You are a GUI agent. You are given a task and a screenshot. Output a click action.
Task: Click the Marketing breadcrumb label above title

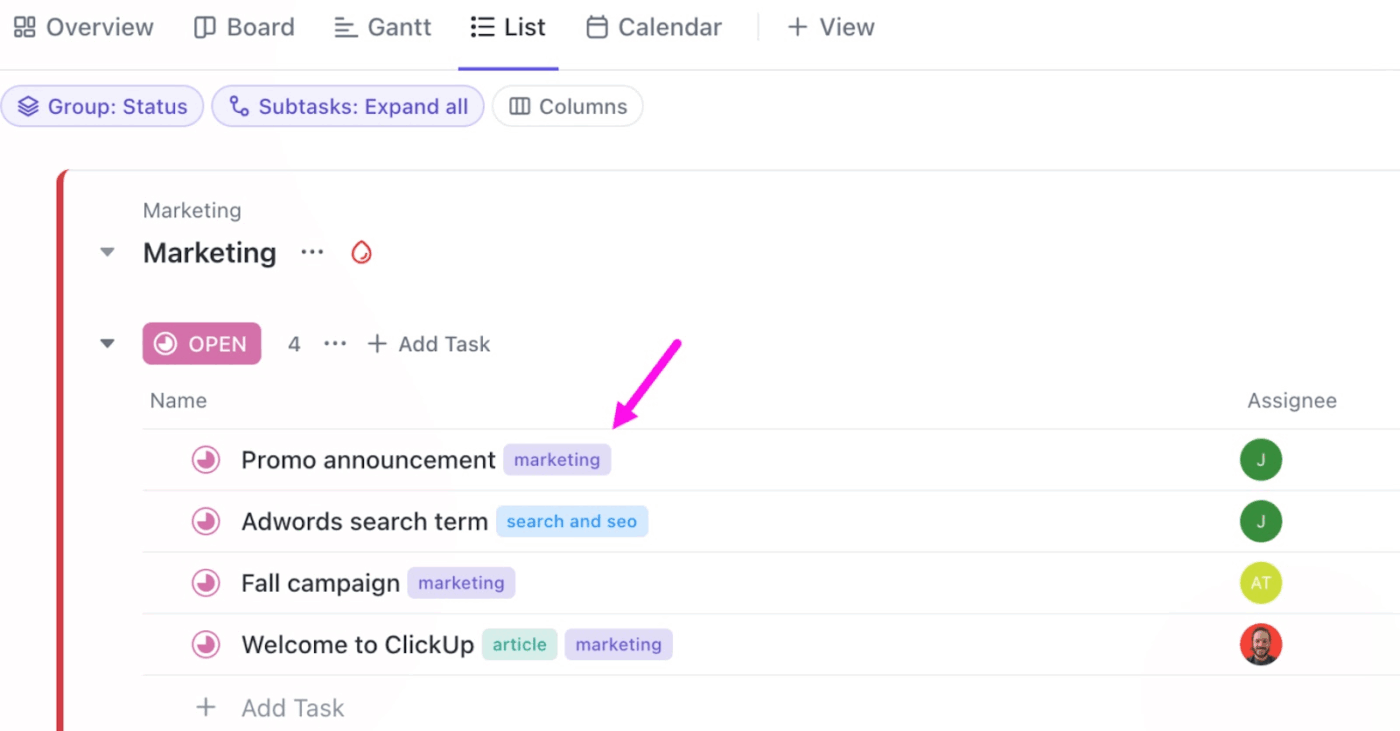tap(192, 211)
